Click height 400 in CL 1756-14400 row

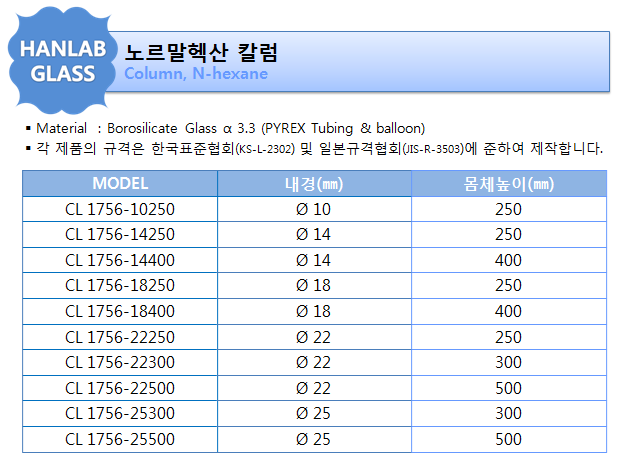coord(508,260)
